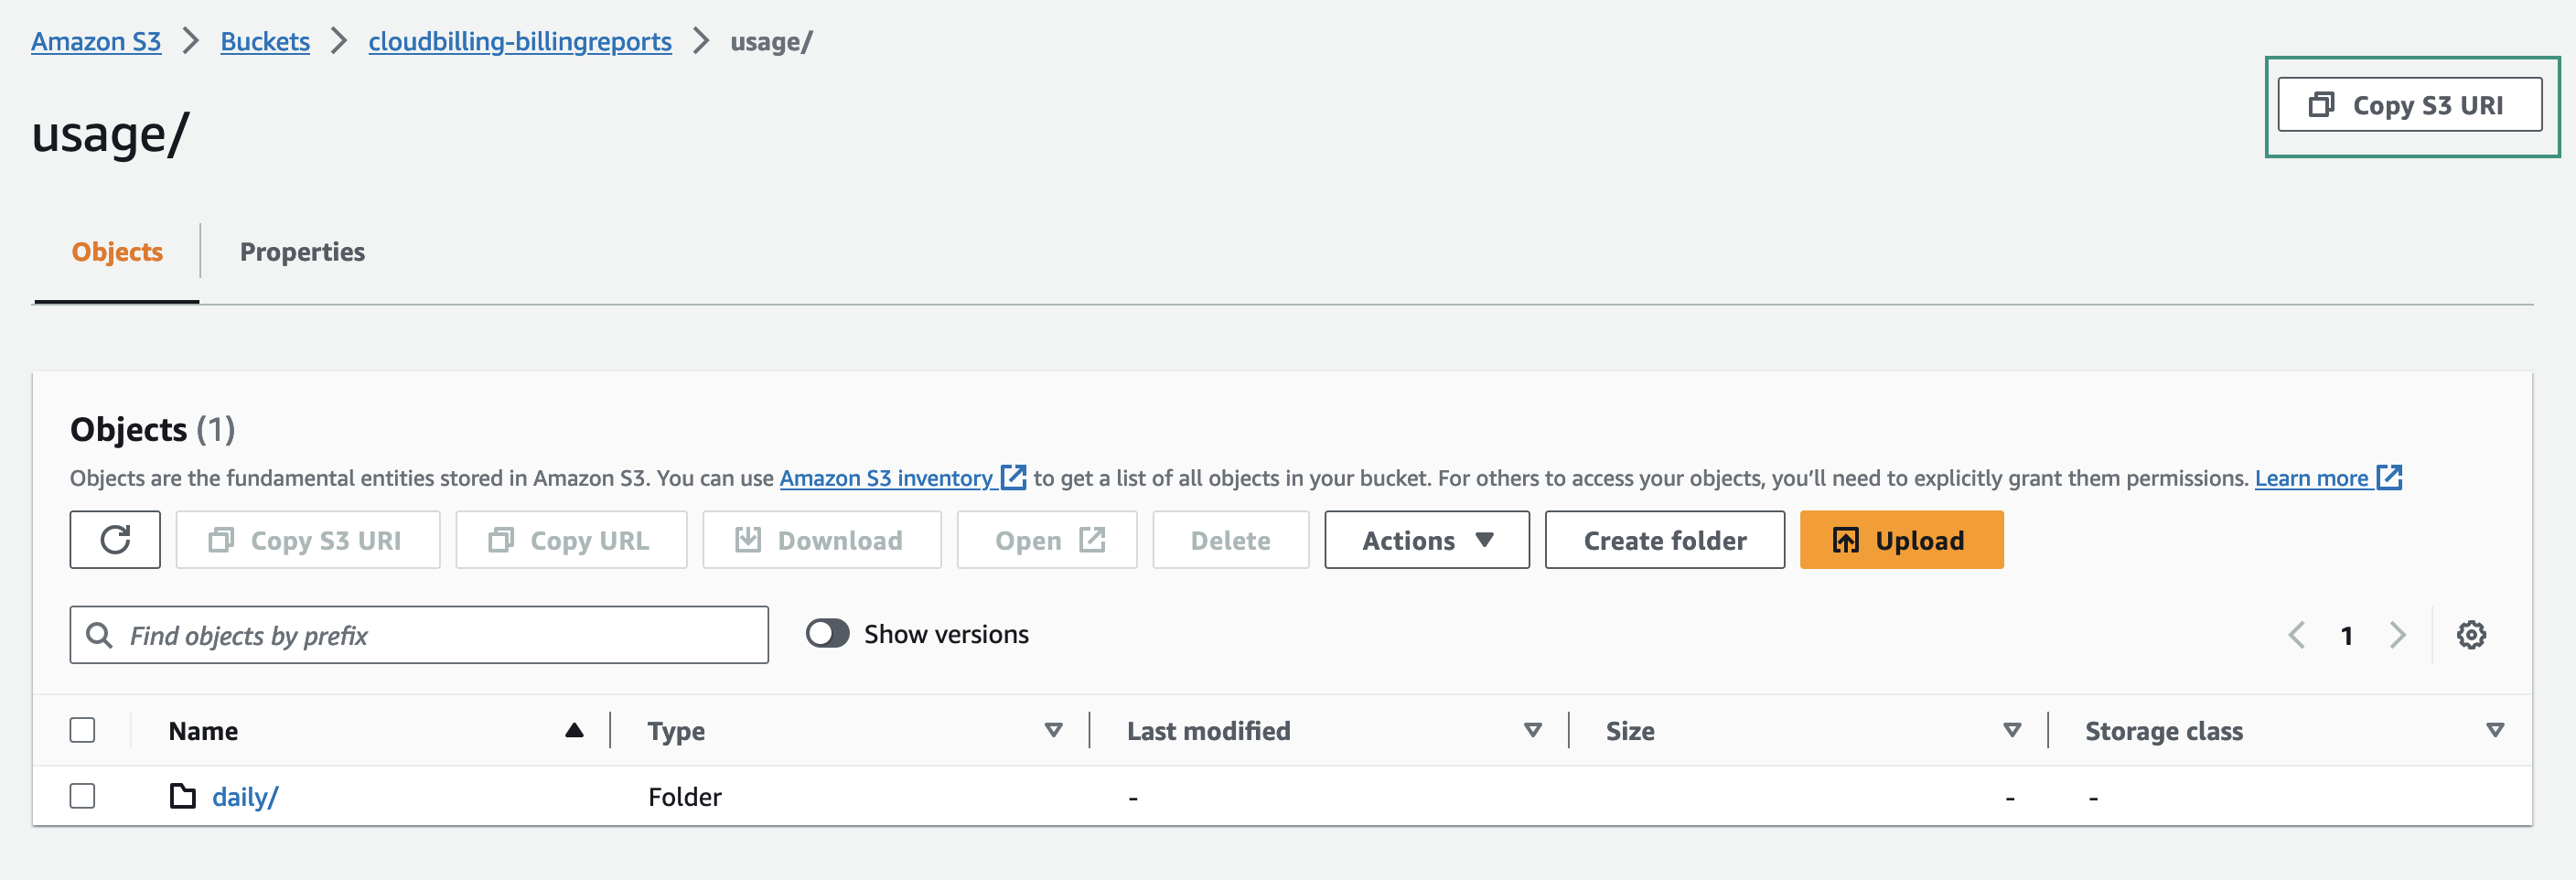Select the Copy S3 URI icon in toolbar
Screen dimensions: 2576x880
(222, 539)
